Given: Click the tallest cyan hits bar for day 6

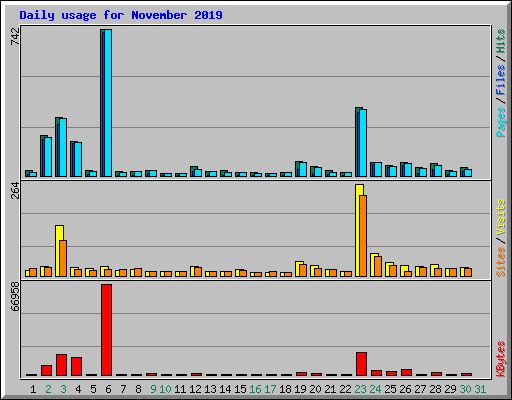Looking at the screenshot, I should pyautogui.click(x=108, y=103).
